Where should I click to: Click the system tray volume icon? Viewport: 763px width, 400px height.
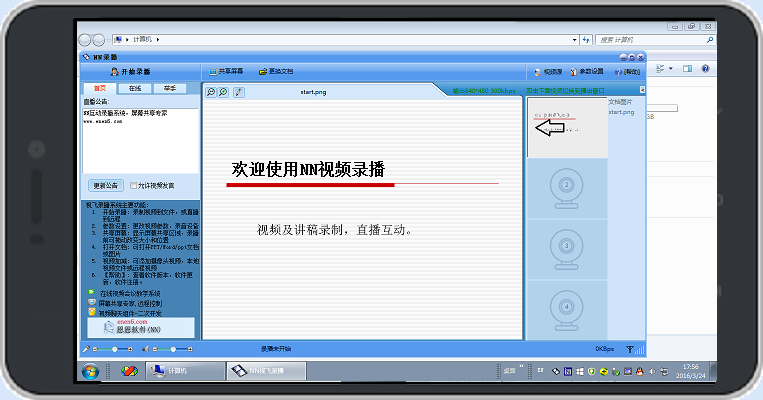652,371
